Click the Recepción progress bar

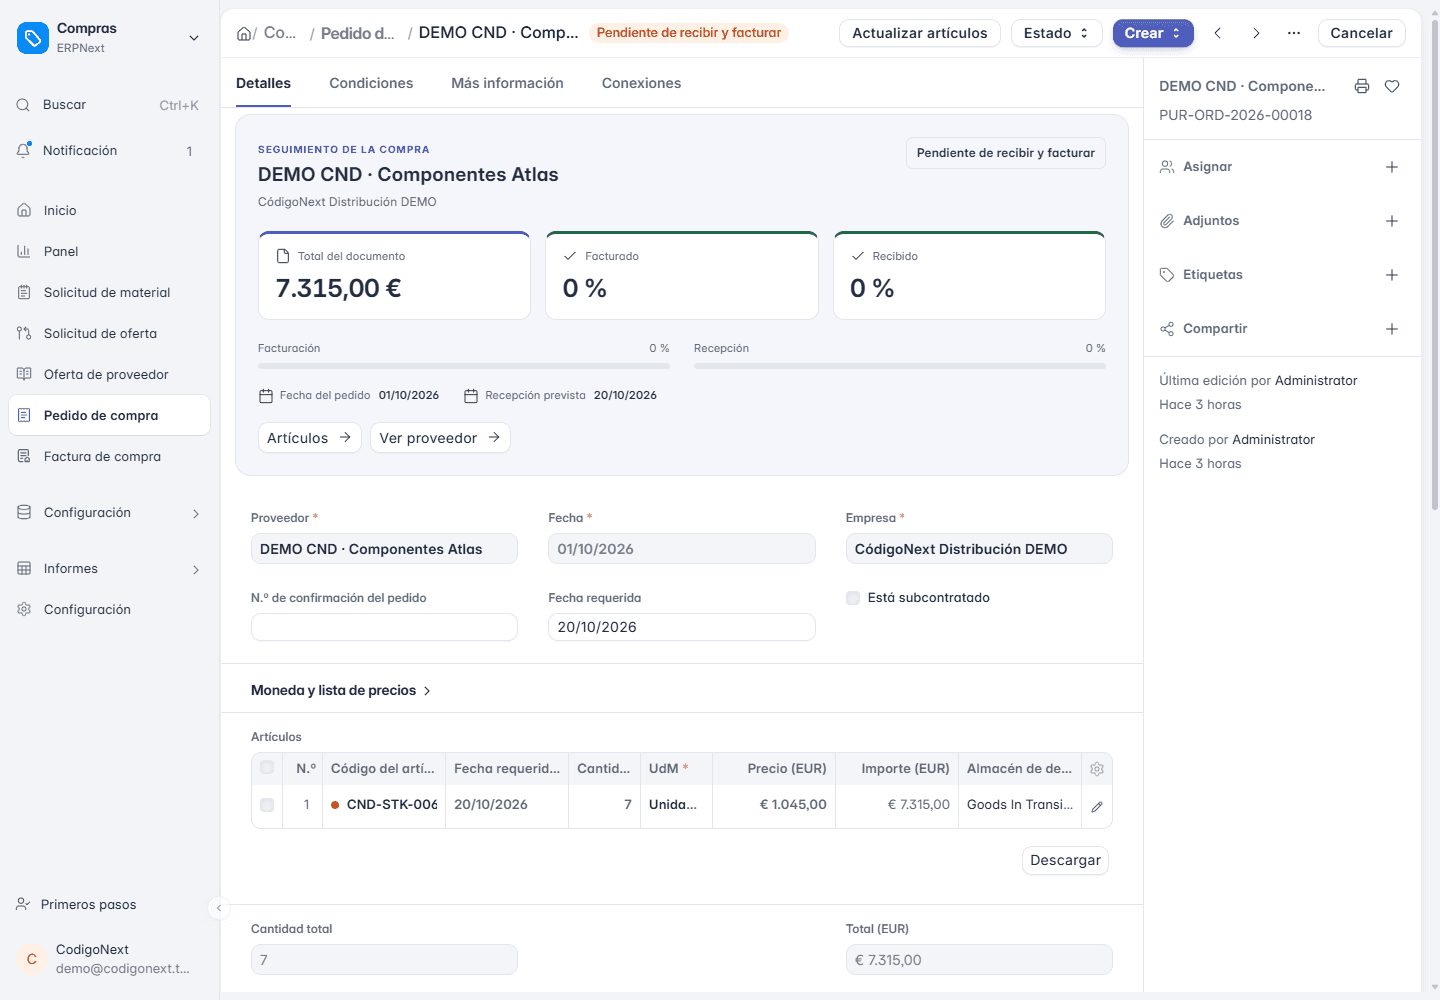tap(900, 366)
